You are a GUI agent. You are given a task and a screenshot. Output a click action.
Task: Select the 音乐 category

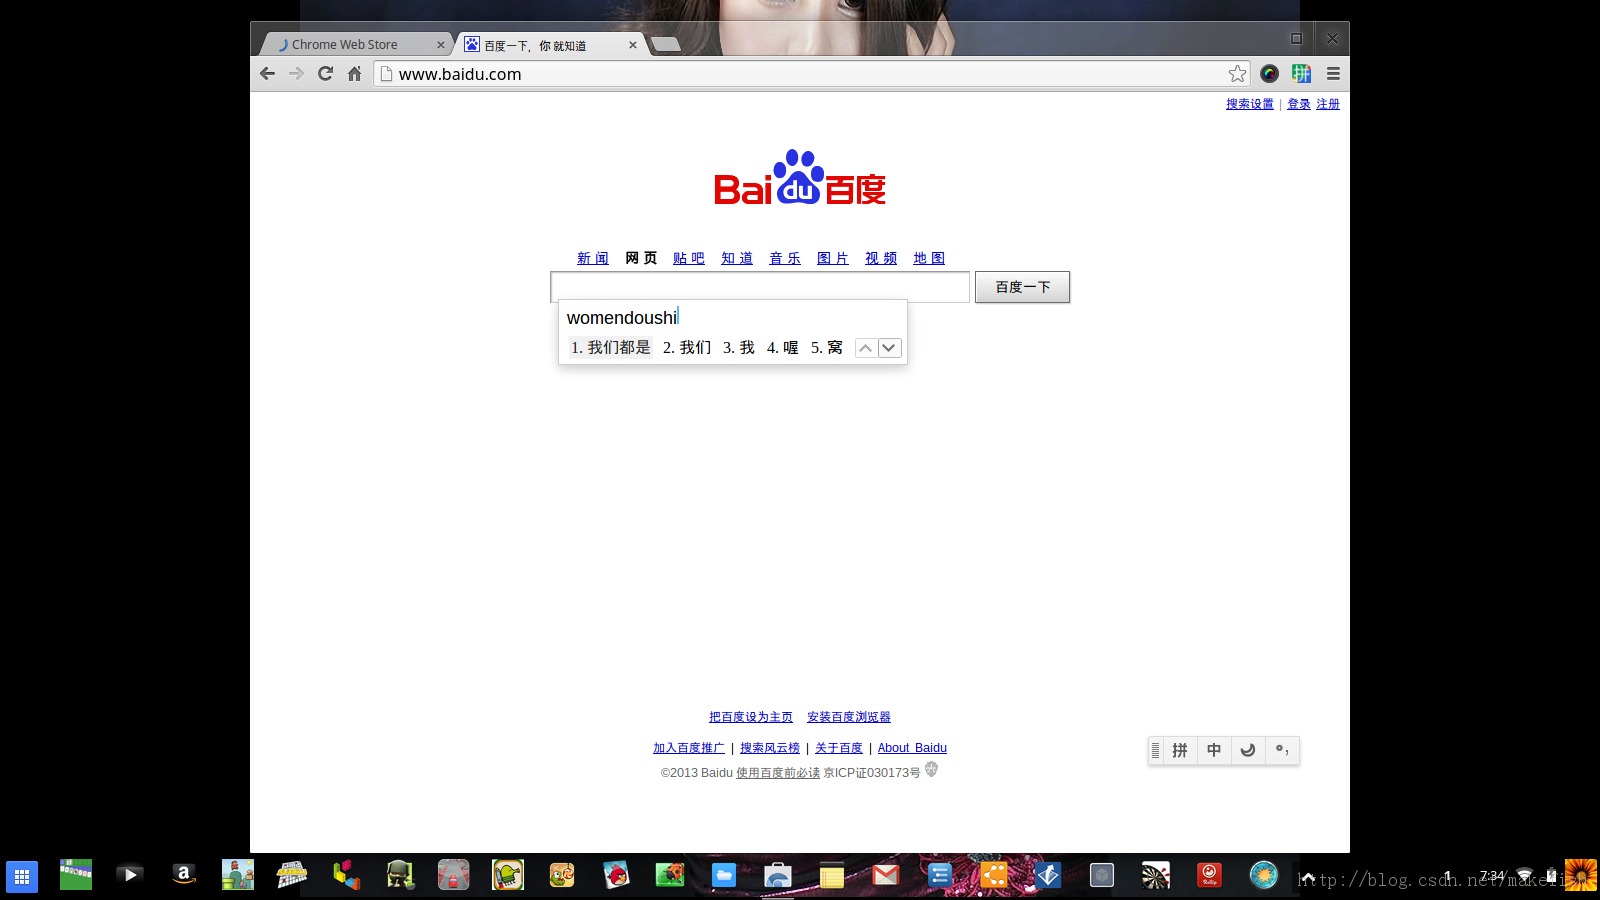tap(785, 258)
